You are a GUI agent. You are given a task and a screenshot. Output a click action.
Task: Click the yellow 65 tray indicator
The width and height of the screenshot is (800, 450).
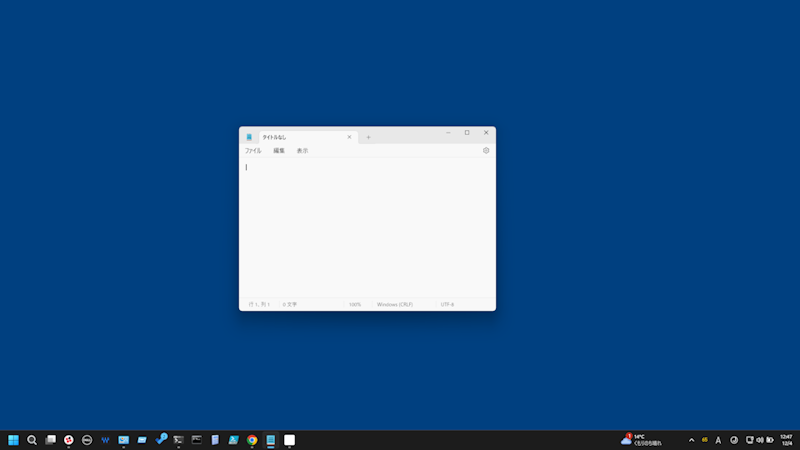point(705,440)
